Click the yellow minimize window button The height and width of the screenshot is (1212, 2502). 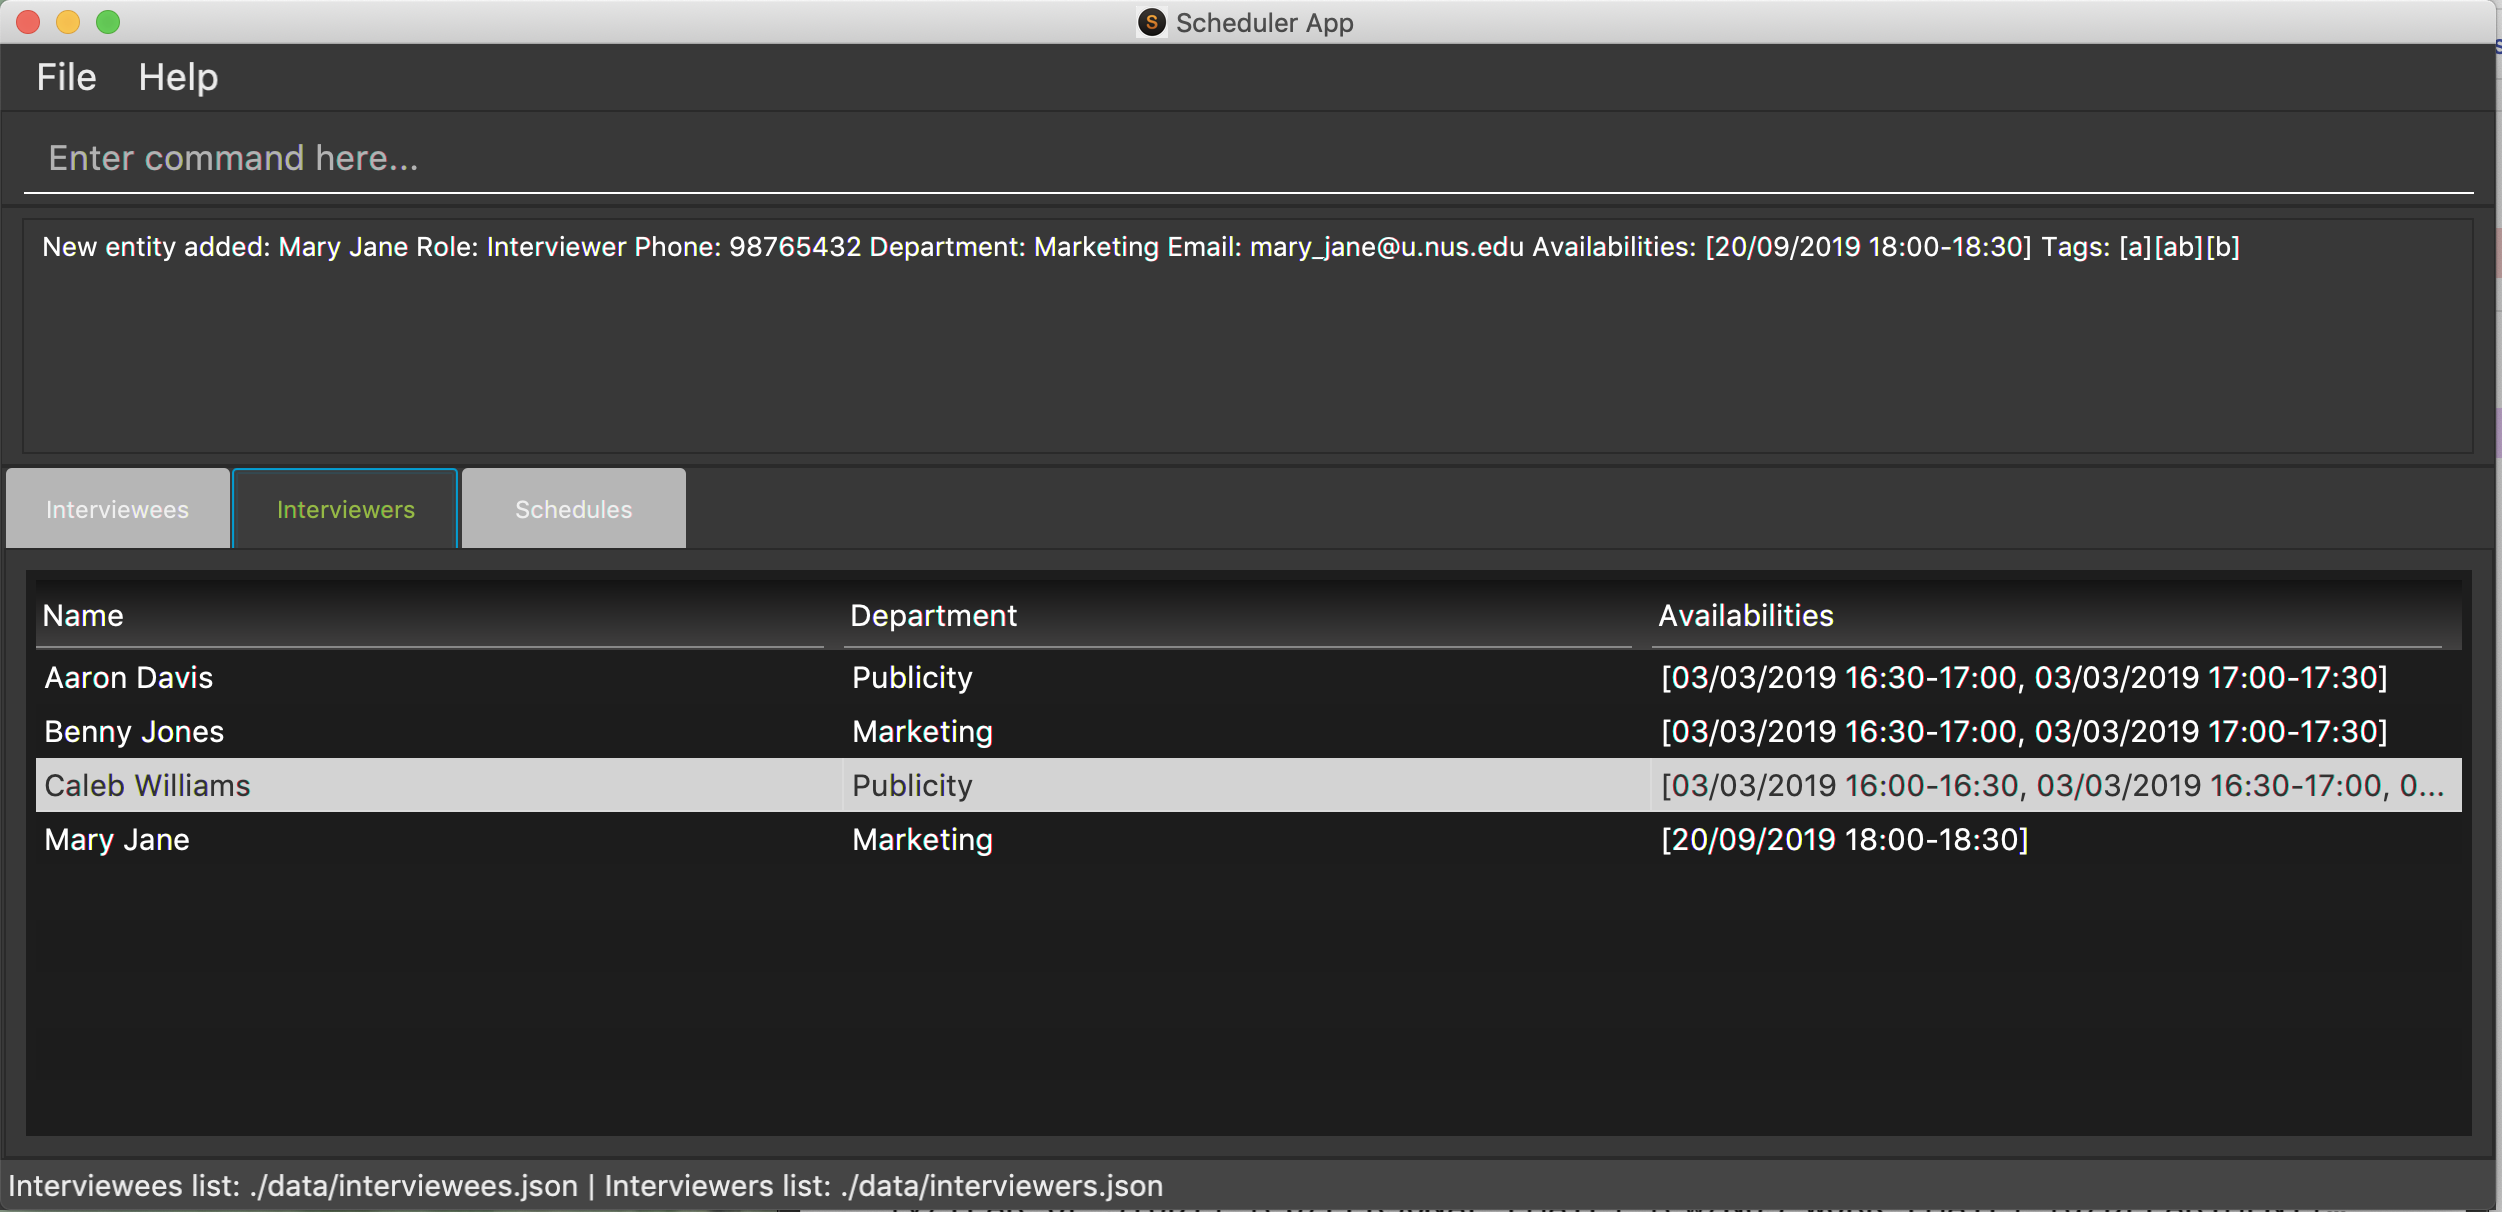(x=68, y=22)
